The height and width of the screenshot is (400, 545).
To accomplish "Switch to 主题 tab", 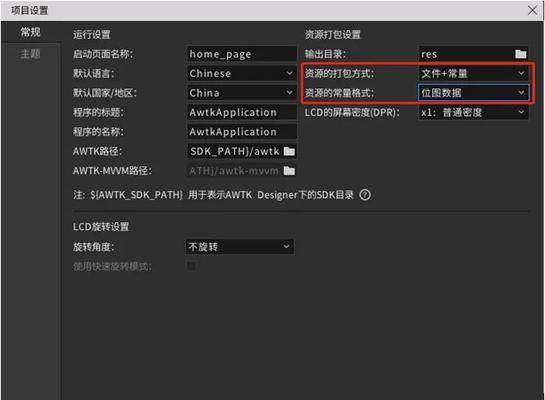I will (x=31, y=54).
